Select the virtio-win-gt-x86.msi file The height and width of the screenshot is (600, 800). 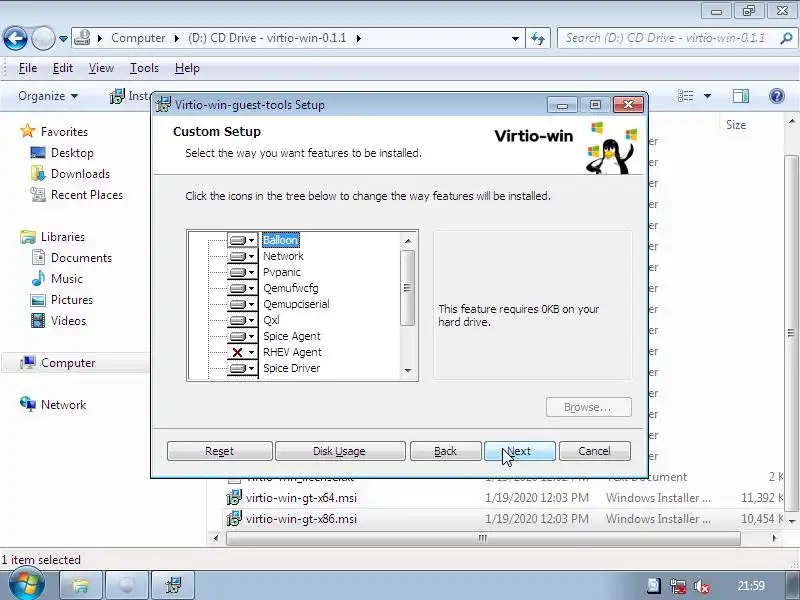pyautogui.click(x=301, y=519)
